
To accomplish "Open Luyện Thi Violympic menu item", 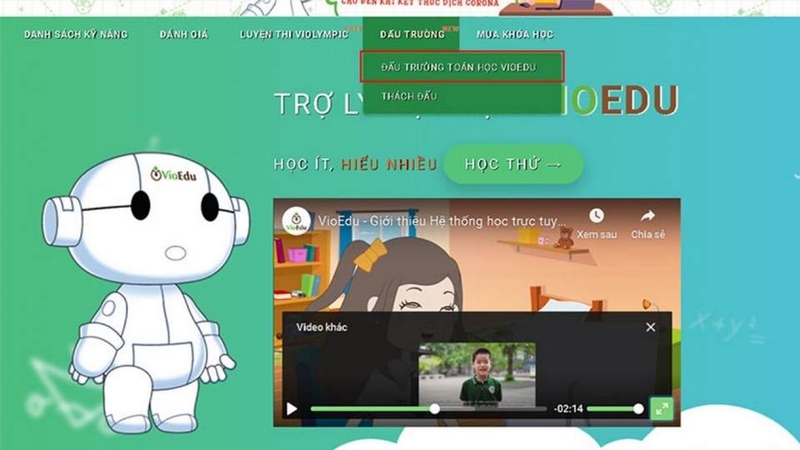I will tap(294, 34).
